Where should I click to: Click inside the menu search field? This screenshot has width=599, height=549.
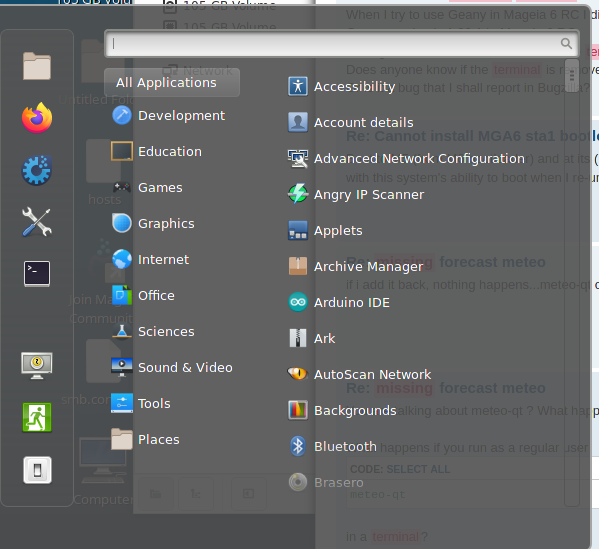pos(342,44)
